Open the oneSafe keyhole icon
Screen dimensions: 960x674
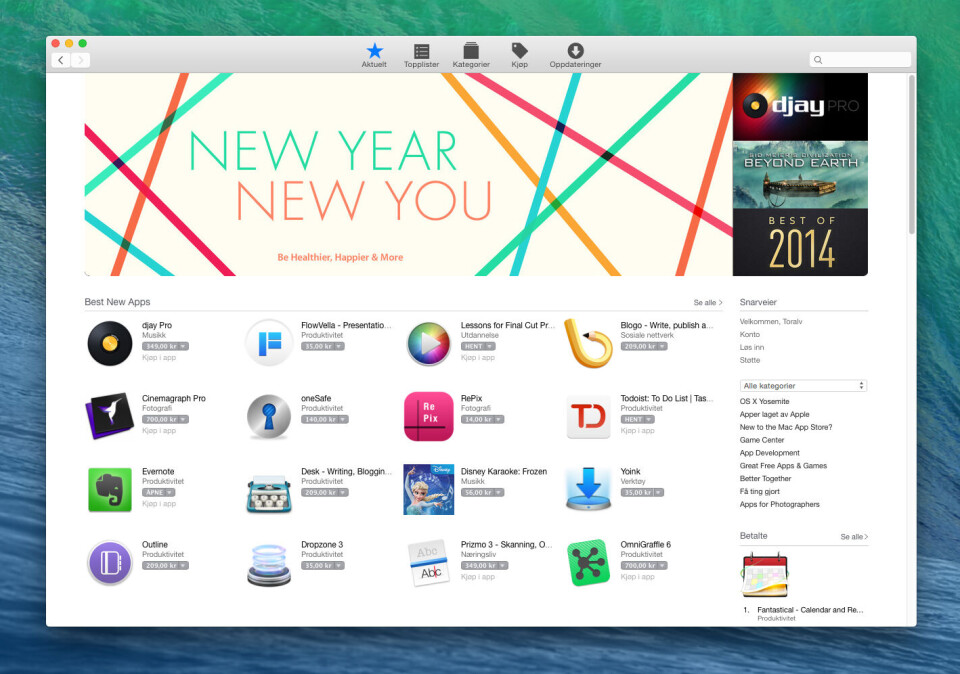tap(269, 416)
